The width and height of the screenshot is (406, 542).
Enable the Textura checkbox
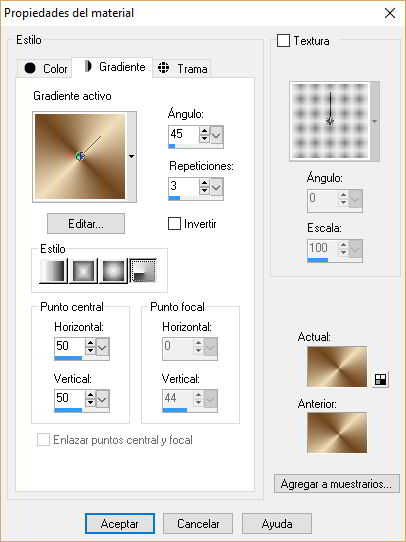coord(283,41)
